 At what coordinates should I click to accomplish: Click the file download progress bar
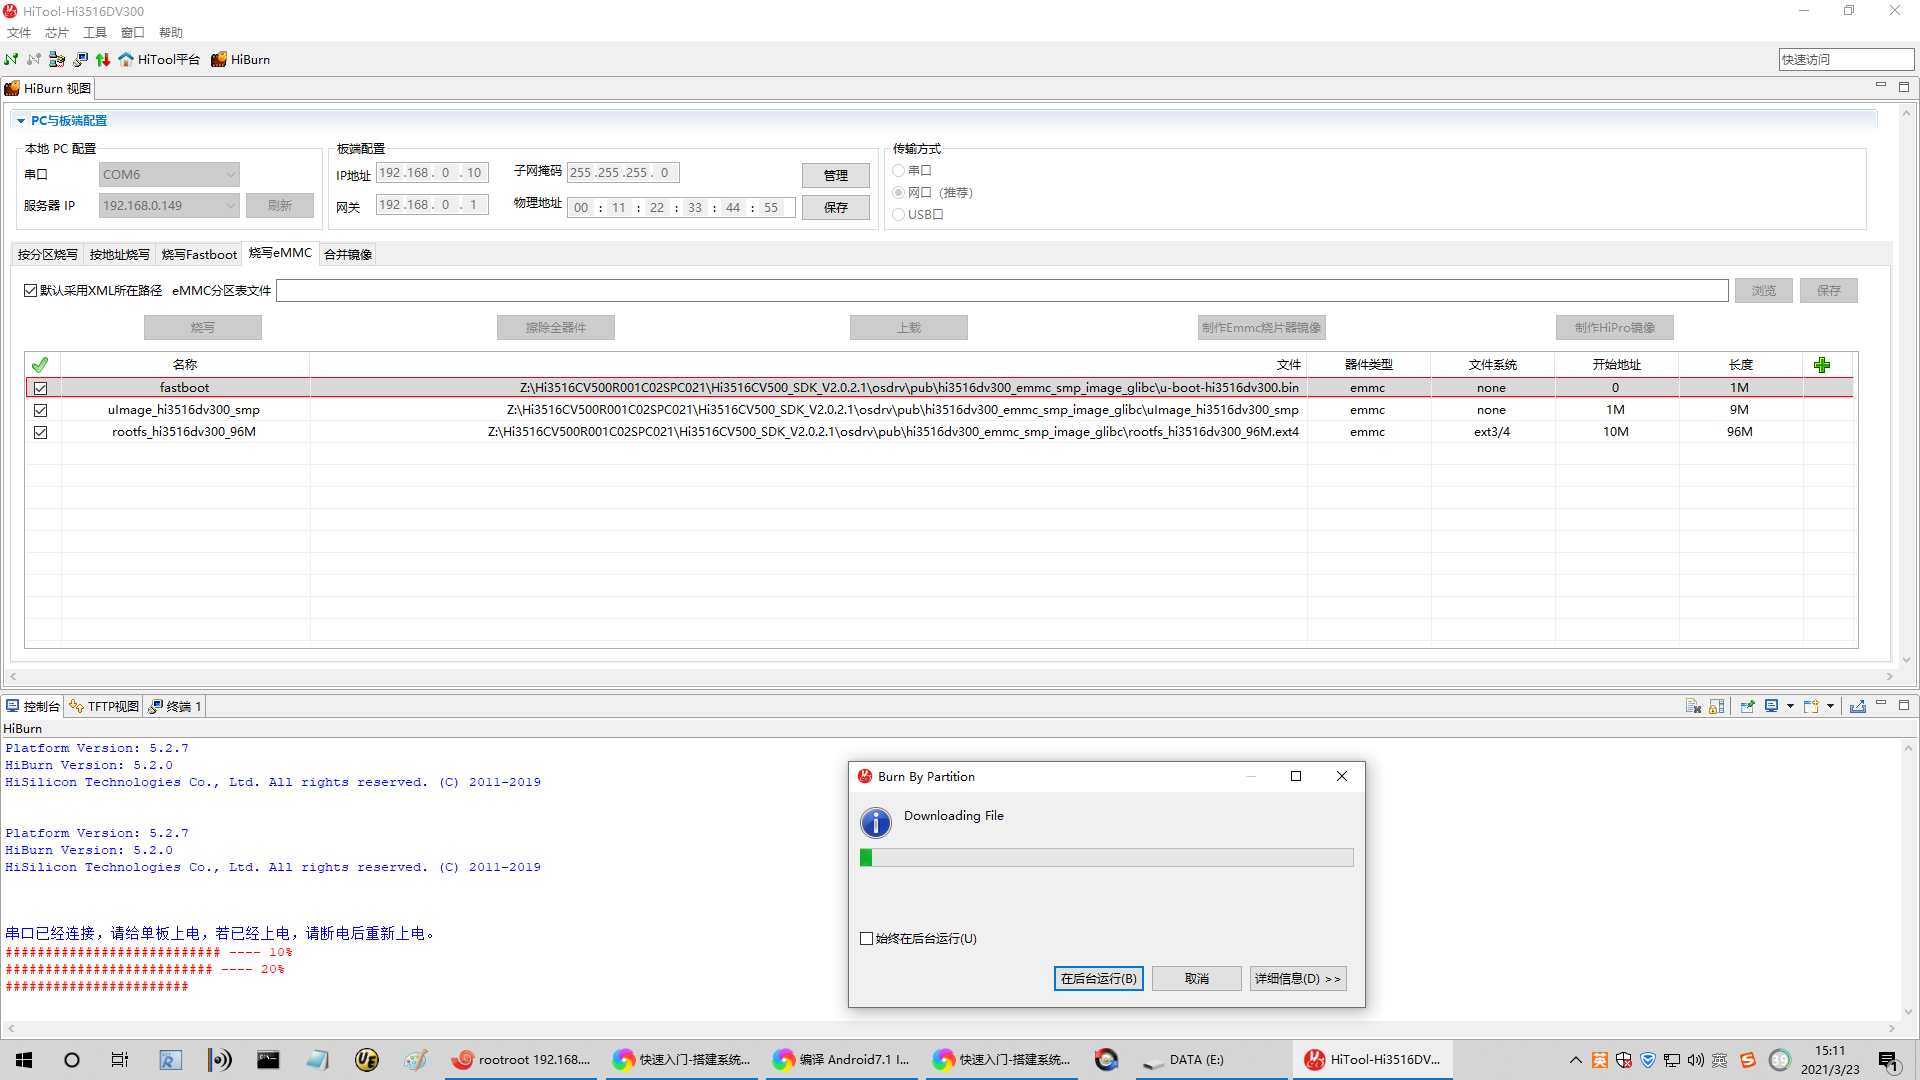tap(1105, 857)
